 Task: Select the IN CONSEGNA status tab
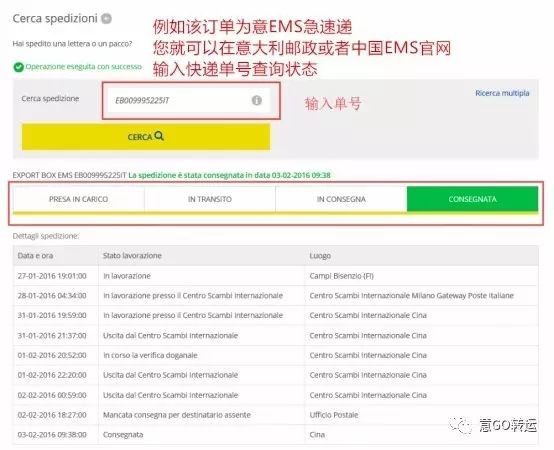(x=341, y=199)
